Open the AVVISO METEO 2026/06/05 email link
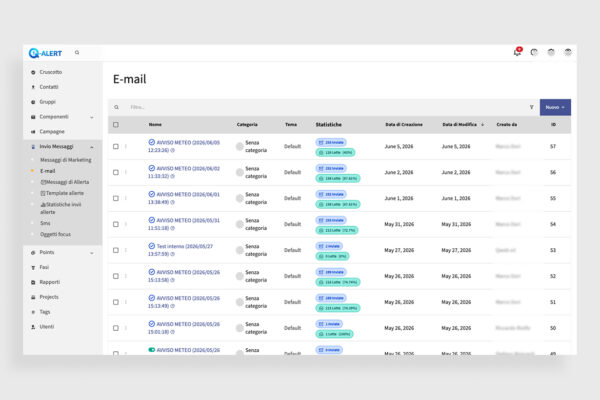 click(184, 146)
